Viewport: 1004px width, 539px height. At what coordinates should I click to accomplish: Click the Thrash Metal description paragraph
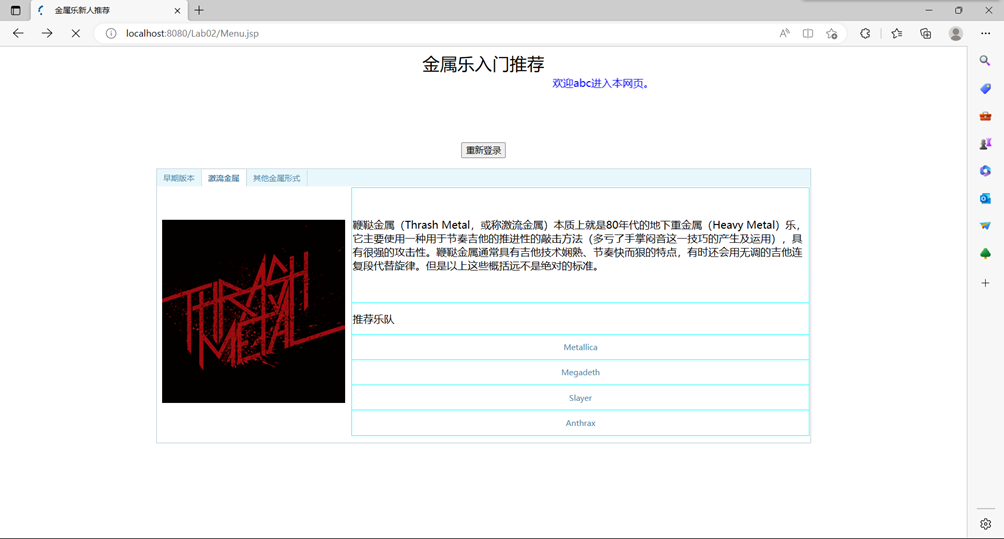[x=578, y=245]
